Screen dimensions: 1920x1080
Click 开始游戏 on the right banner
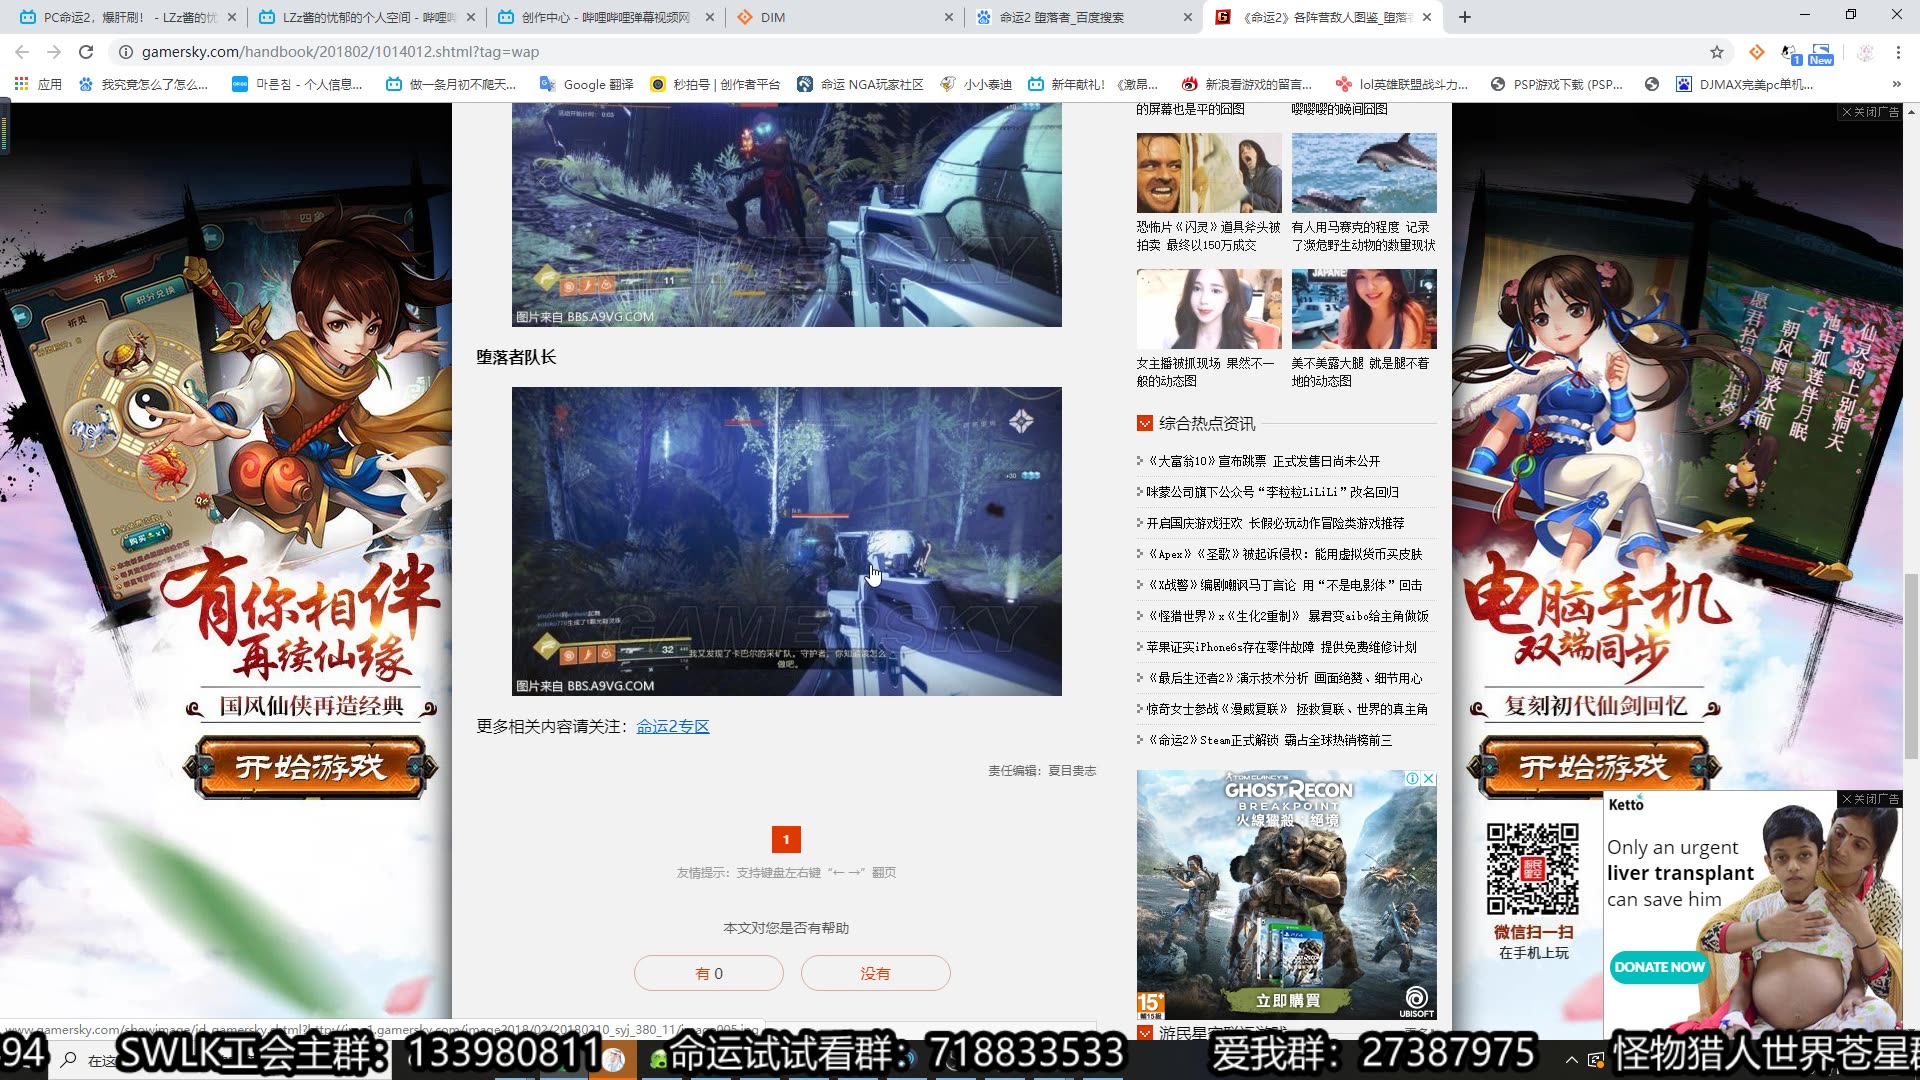point(1594,767)
